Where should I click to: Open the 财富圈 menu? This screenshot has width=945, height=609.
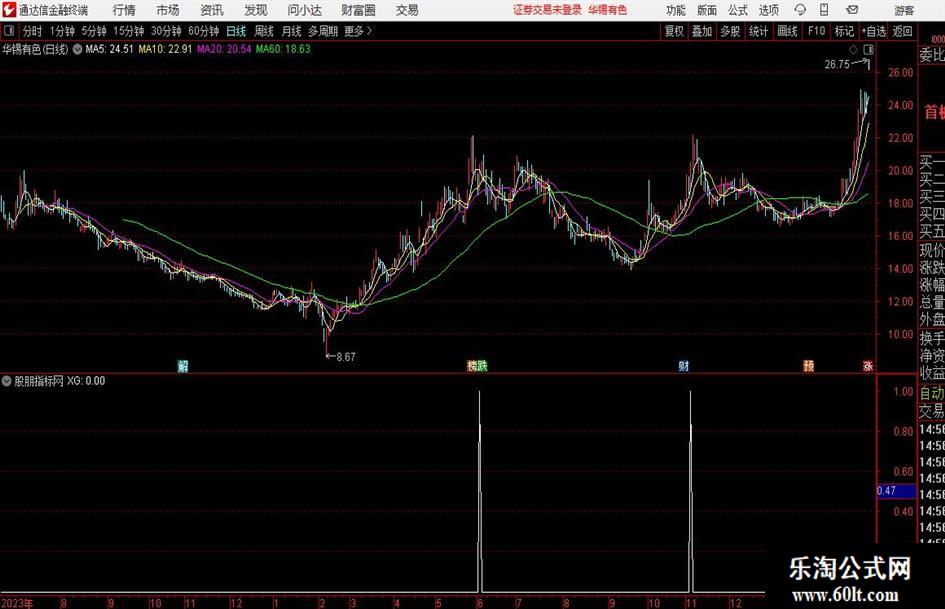coord(358,10)
